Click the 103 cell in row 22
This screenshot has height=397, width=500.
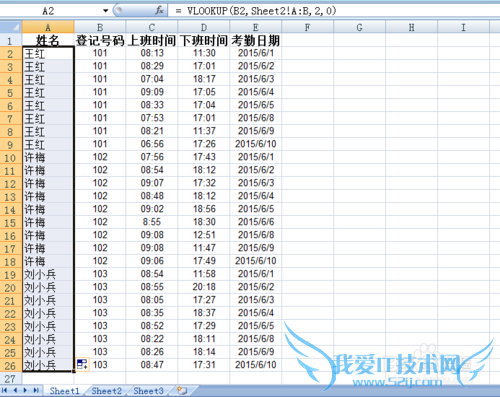point(100,313)
